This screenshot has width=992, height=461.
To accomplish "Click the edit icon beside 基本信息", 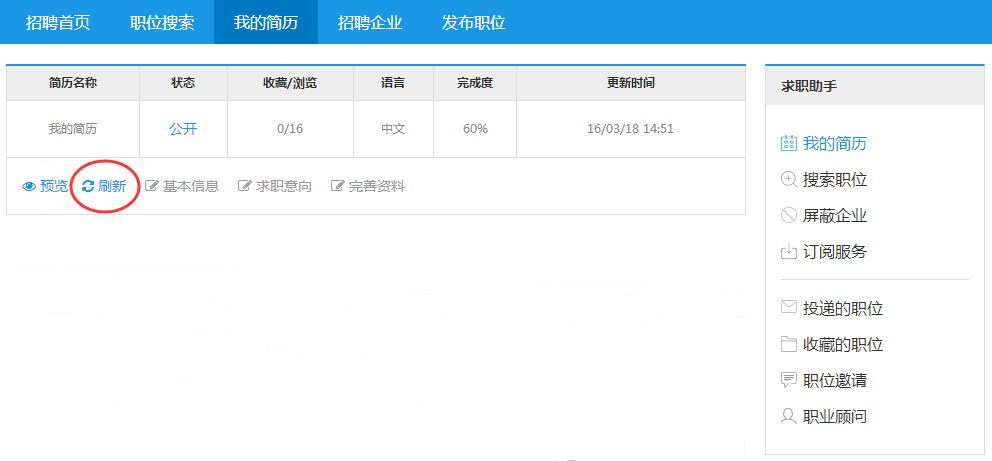I will coord(152,186).
